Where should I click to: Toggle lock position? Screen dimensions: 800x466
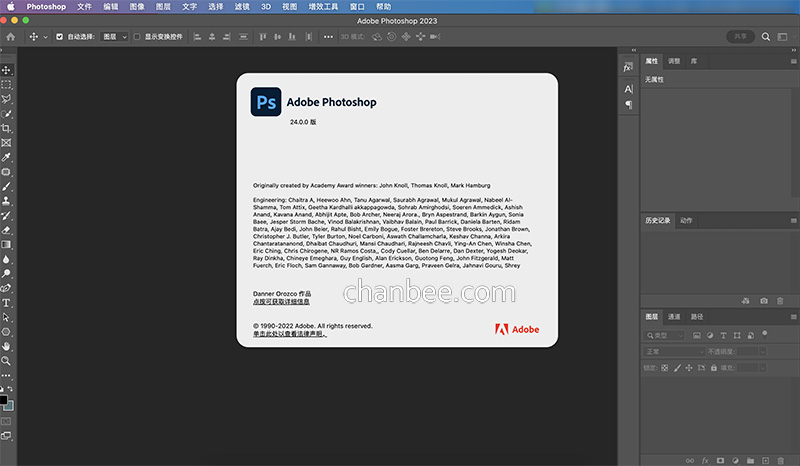pos(689,367)
